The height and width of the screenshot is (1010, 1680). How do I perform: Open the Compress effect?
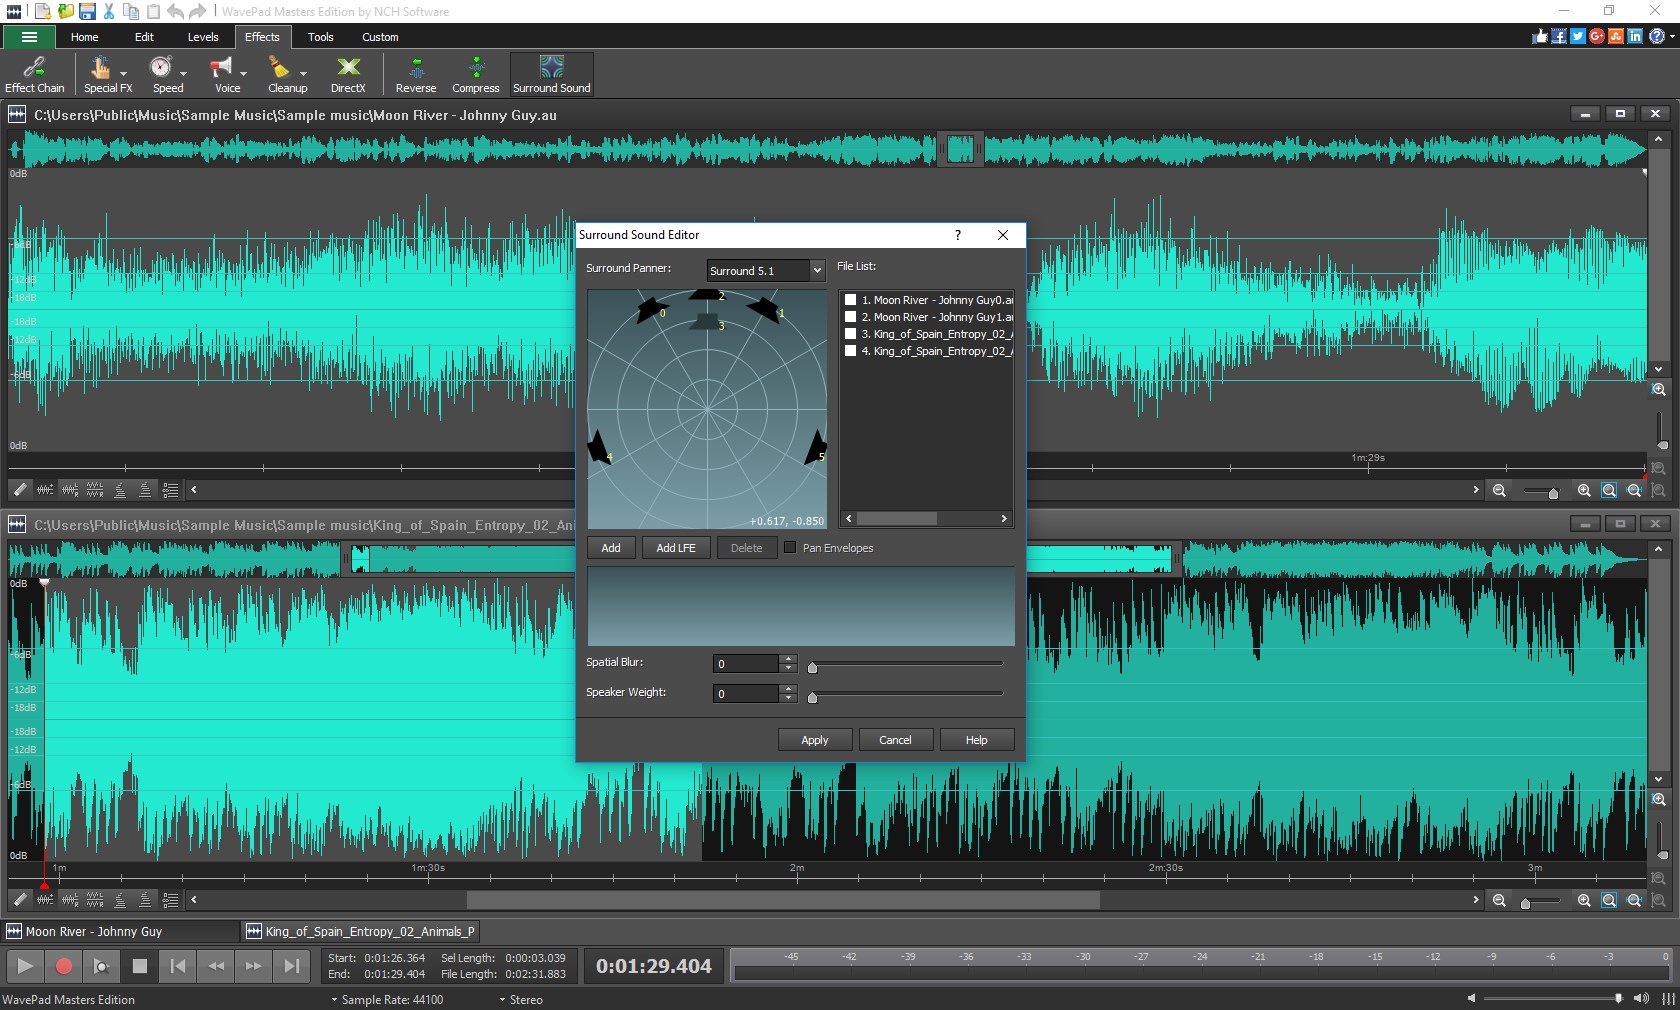[x=476, y=72]
